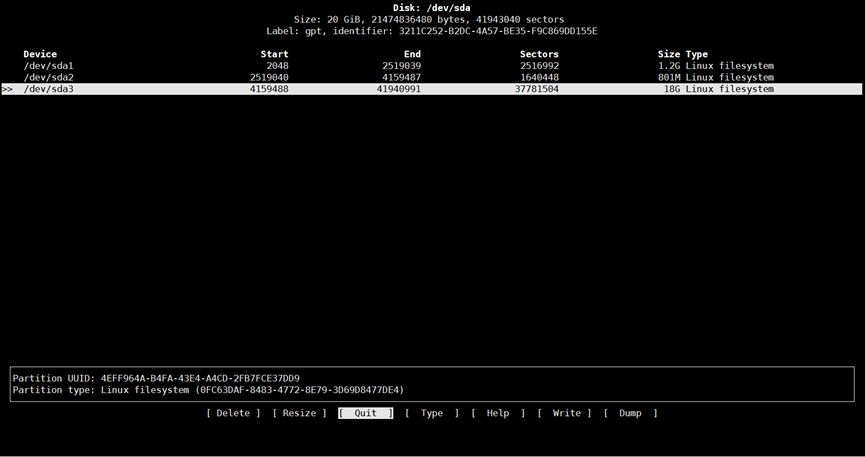Screen dimensions: 865x457
Task: Click end sector value 41940991
Action: click(398, 89)
